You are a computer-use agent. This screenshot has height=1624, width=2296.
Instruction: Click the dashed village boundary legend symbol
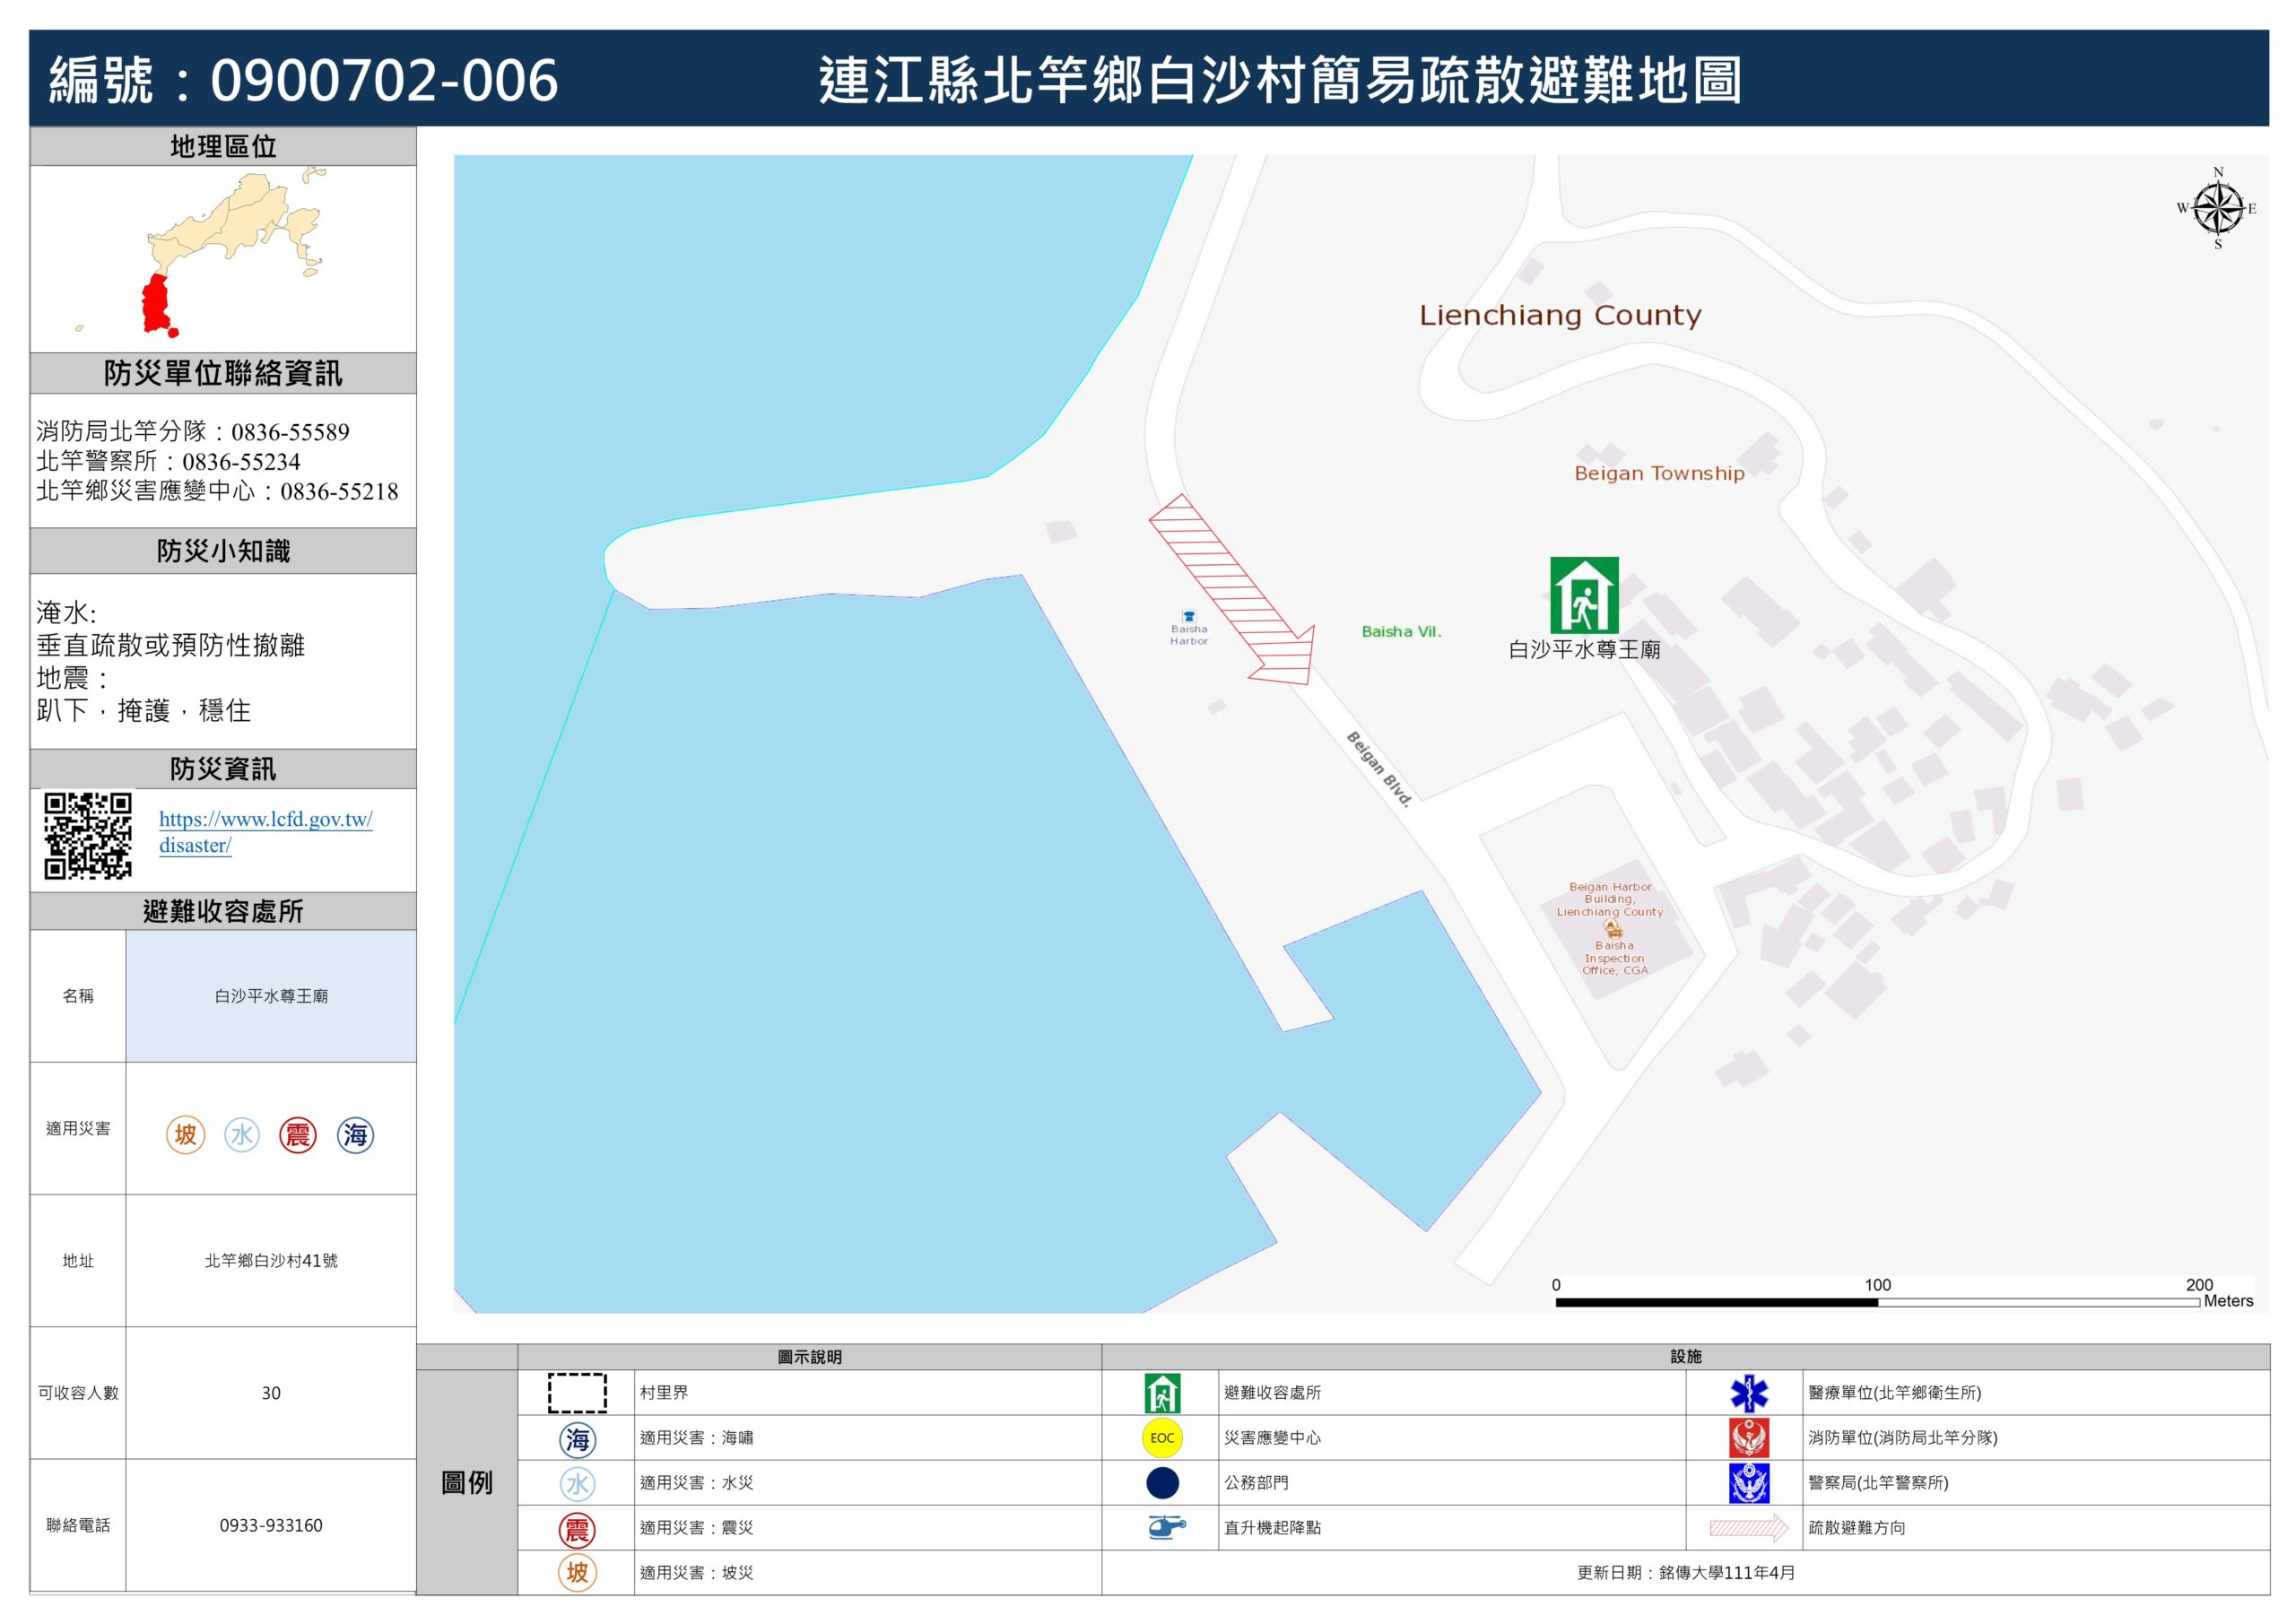pyautogui.click(x=577, y=1392)
